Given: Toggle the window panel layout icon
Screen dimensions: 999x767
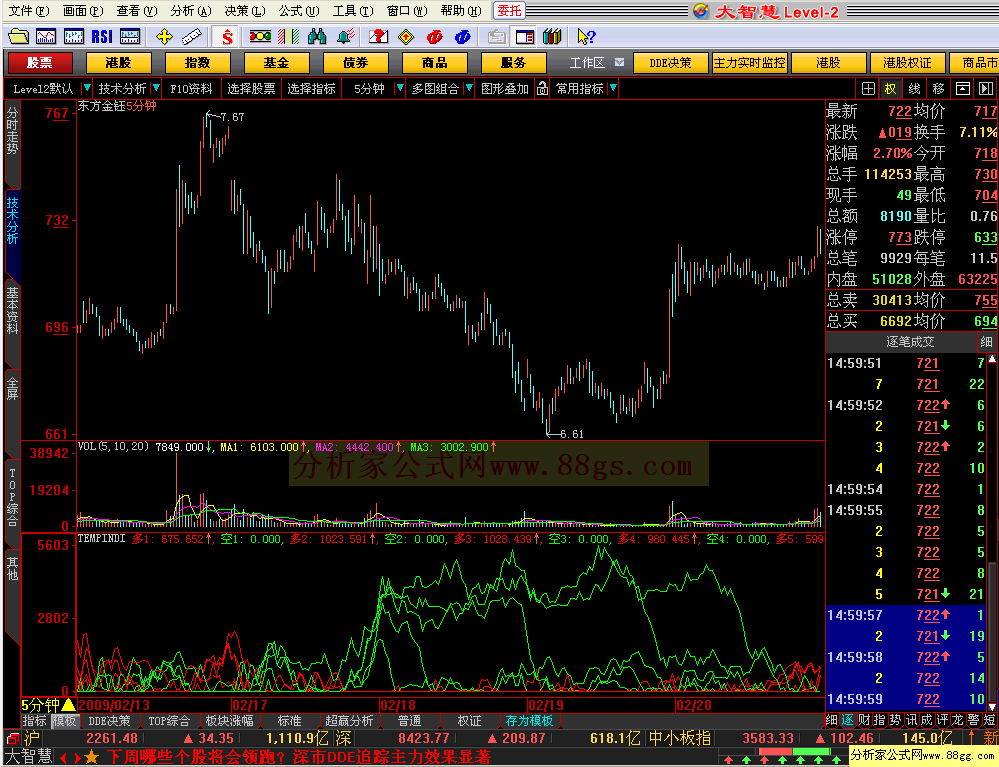Looking at the screenshot, I should 525,36.
